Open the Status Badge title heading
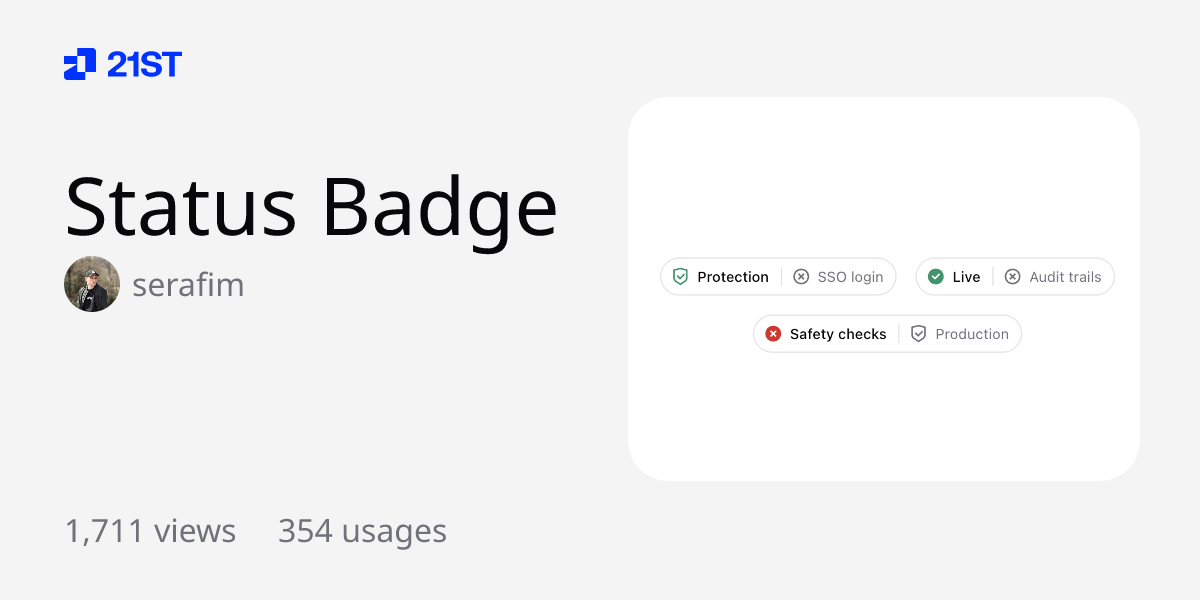The height and width of the screenshot is (600, 1200). pos(310,207)
